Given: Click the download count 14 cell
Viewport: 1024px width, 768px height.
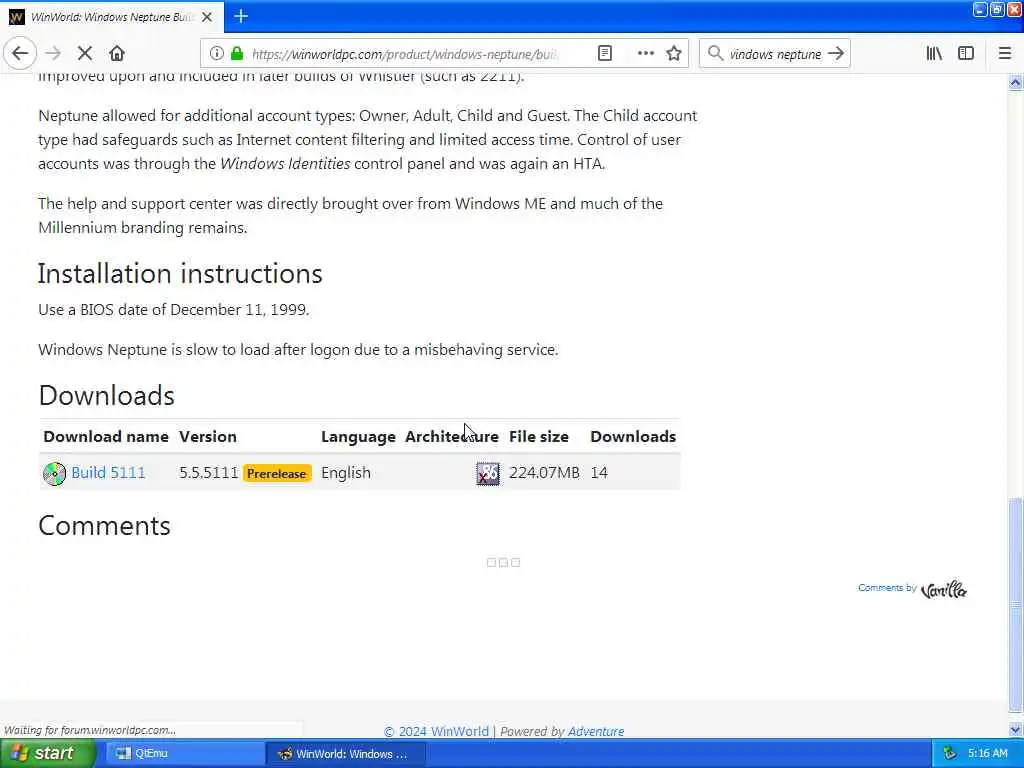Looking at the screenshot, I should 599,473.
